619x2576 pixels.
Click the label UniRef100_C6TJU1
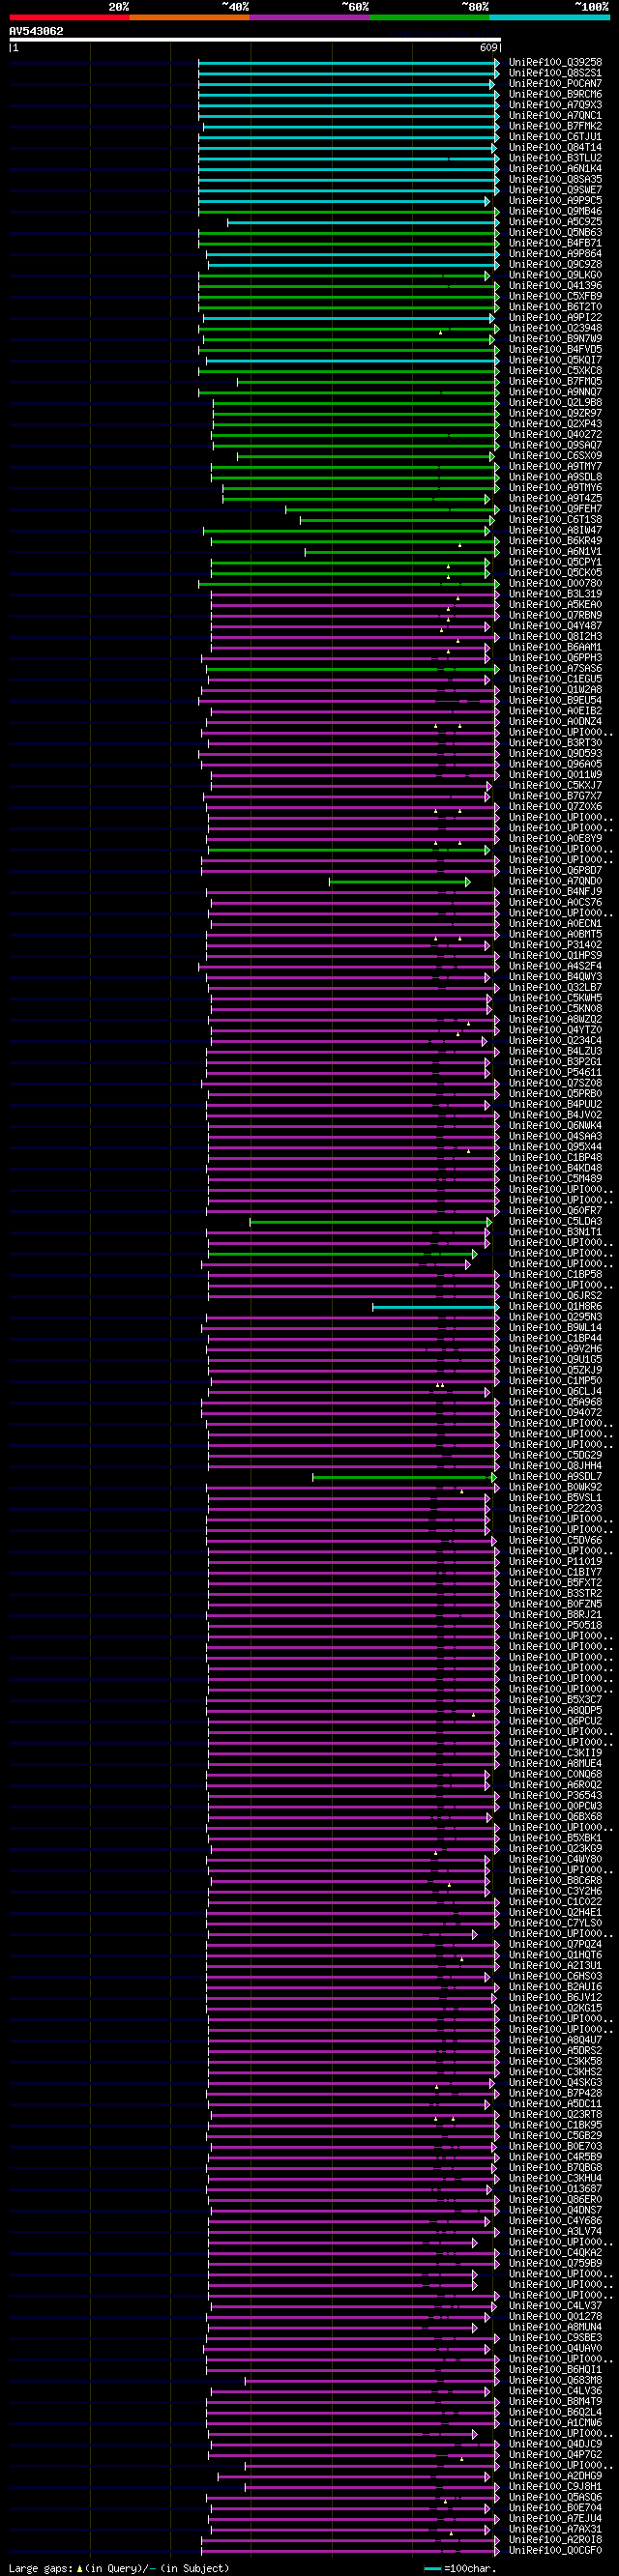555,137
